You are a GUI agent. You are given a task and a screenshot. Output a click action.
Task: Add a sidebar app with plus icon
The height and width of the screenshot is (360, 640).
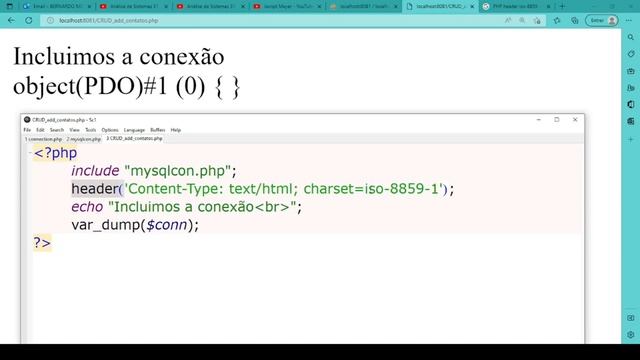(631, 139)
